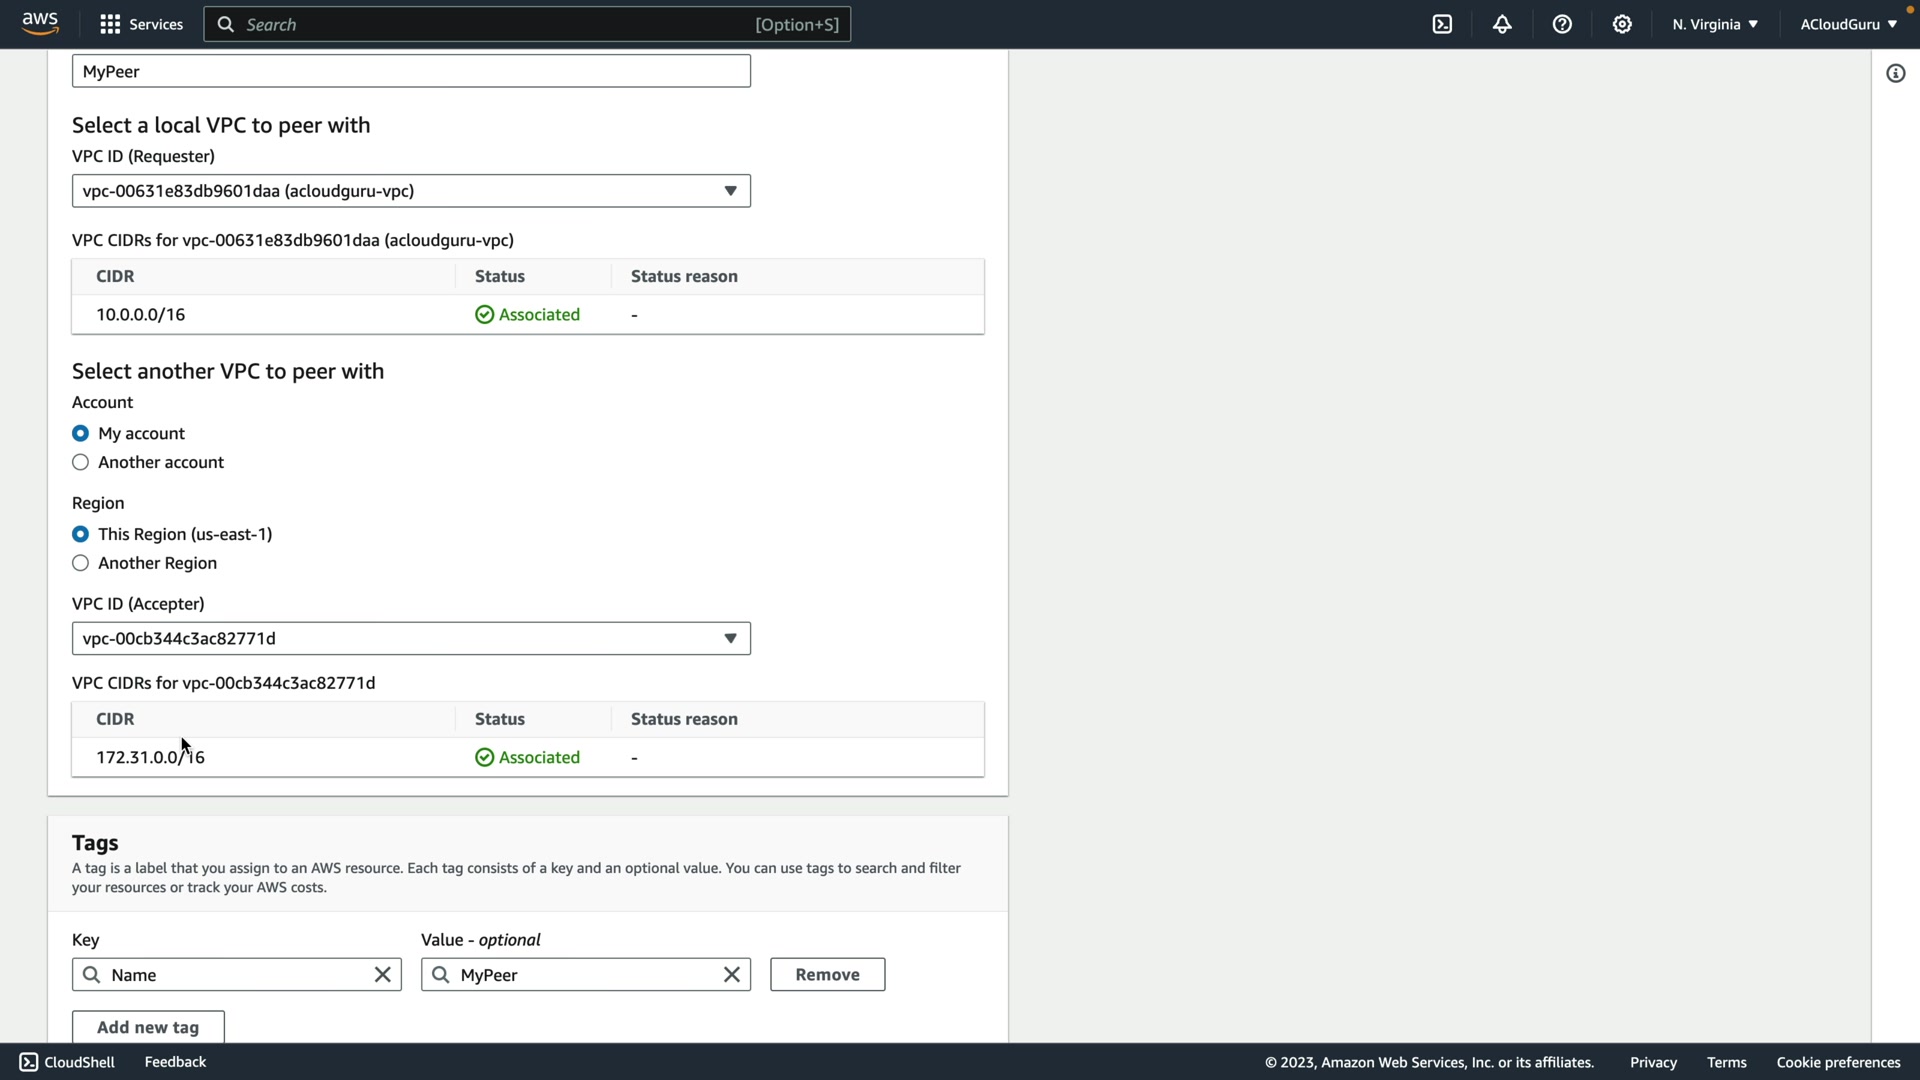
Task: Open the help question mark menu
Action: tap(1562, 24)
